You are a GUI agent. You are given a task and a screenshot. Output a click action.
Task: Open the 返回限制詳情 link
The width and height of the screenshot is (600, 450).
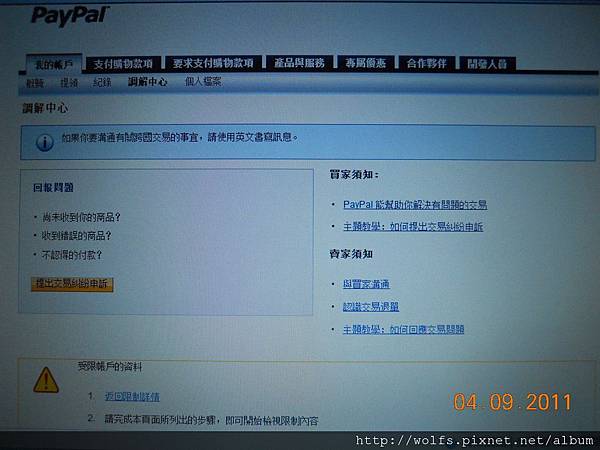pos(132,396)
